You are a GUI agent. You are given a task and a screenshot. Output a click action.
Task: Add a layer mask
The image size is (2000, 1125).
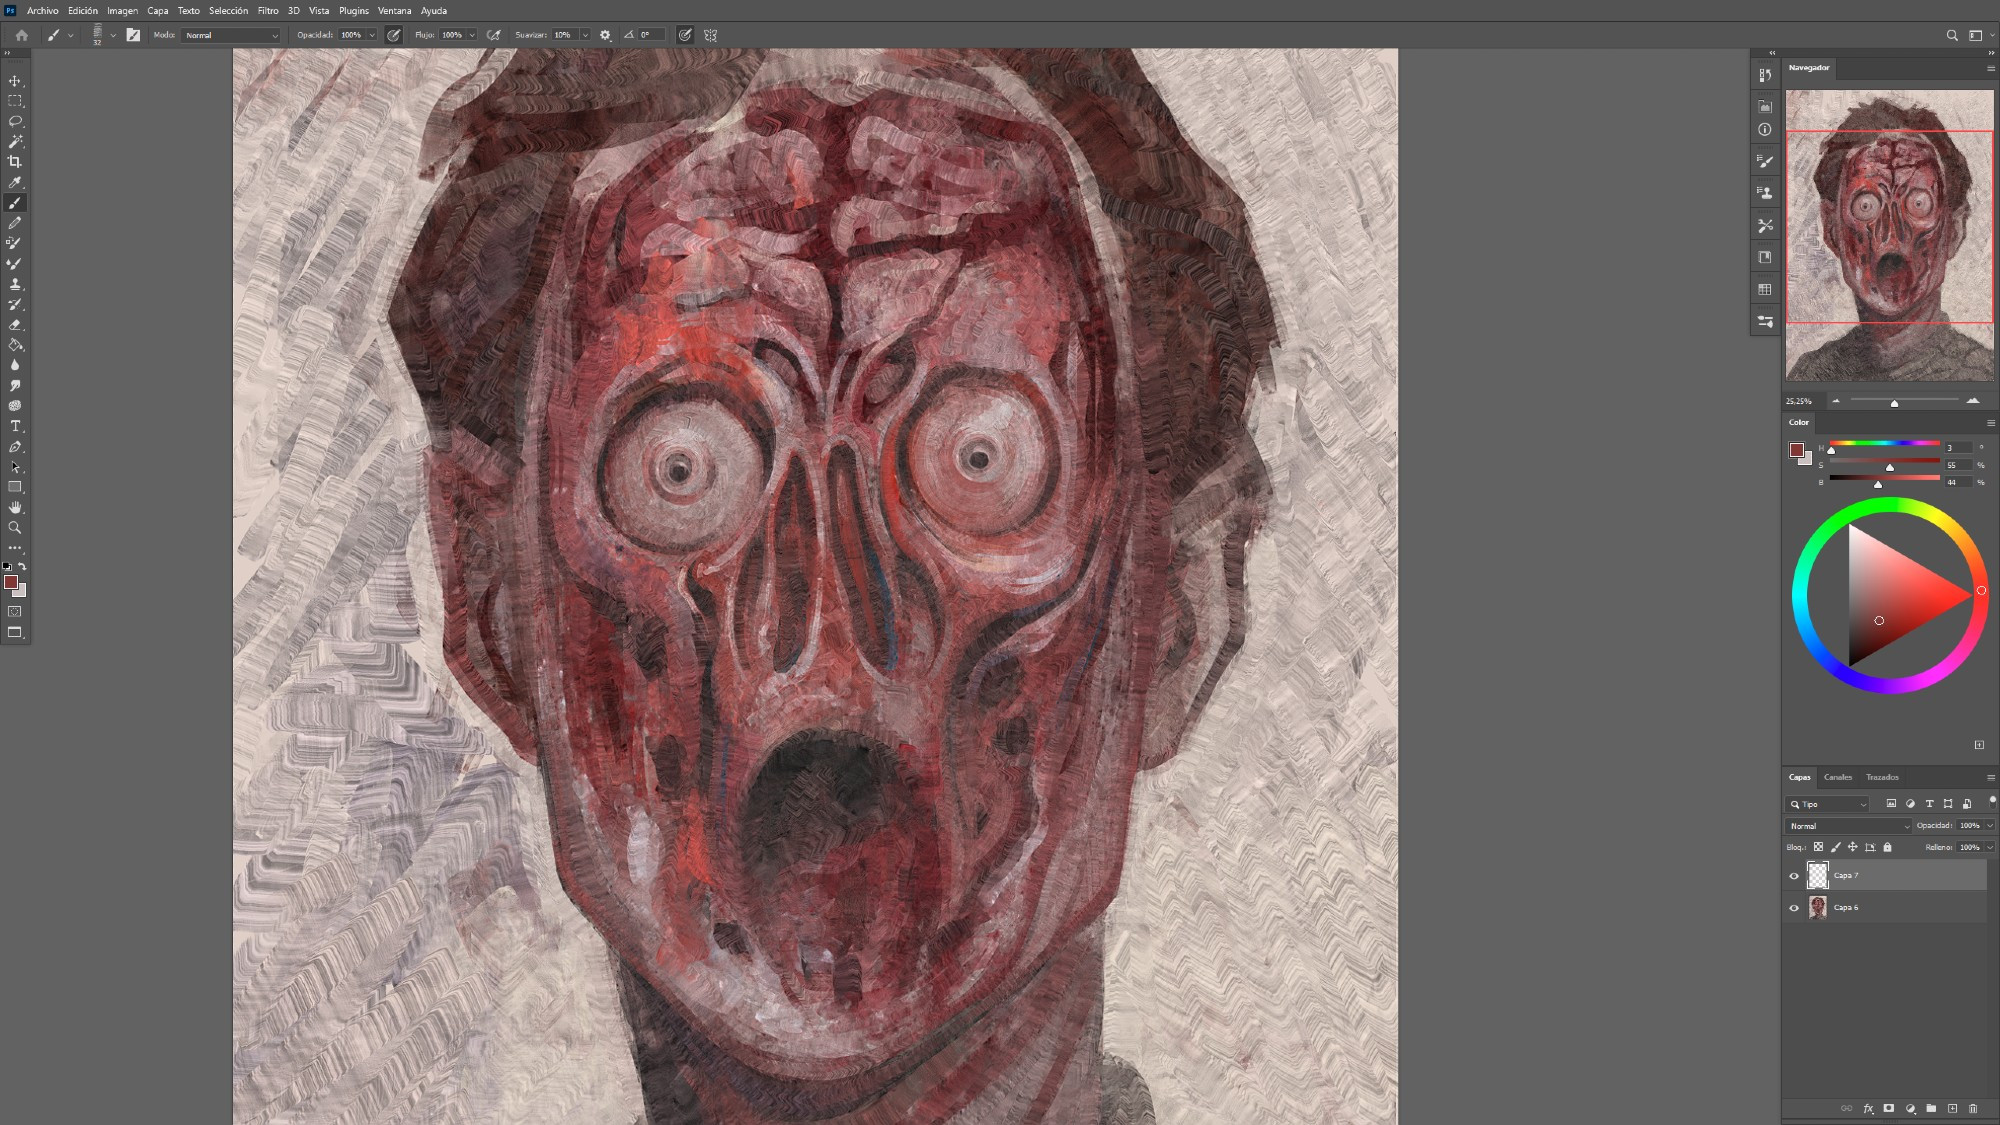pos(1889,1108)
